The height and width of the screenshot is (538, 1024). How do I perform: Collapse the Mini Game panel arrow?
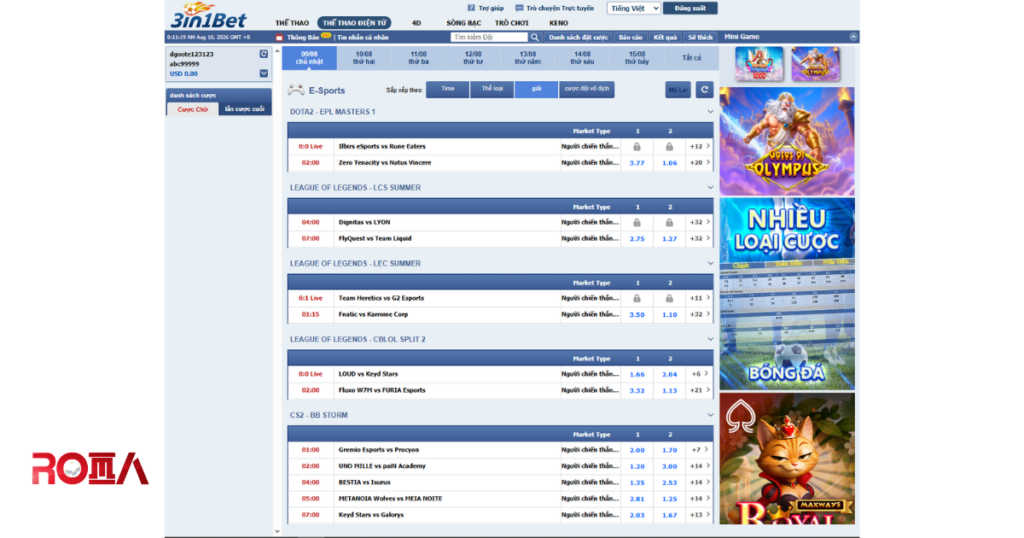click(853, 37)
